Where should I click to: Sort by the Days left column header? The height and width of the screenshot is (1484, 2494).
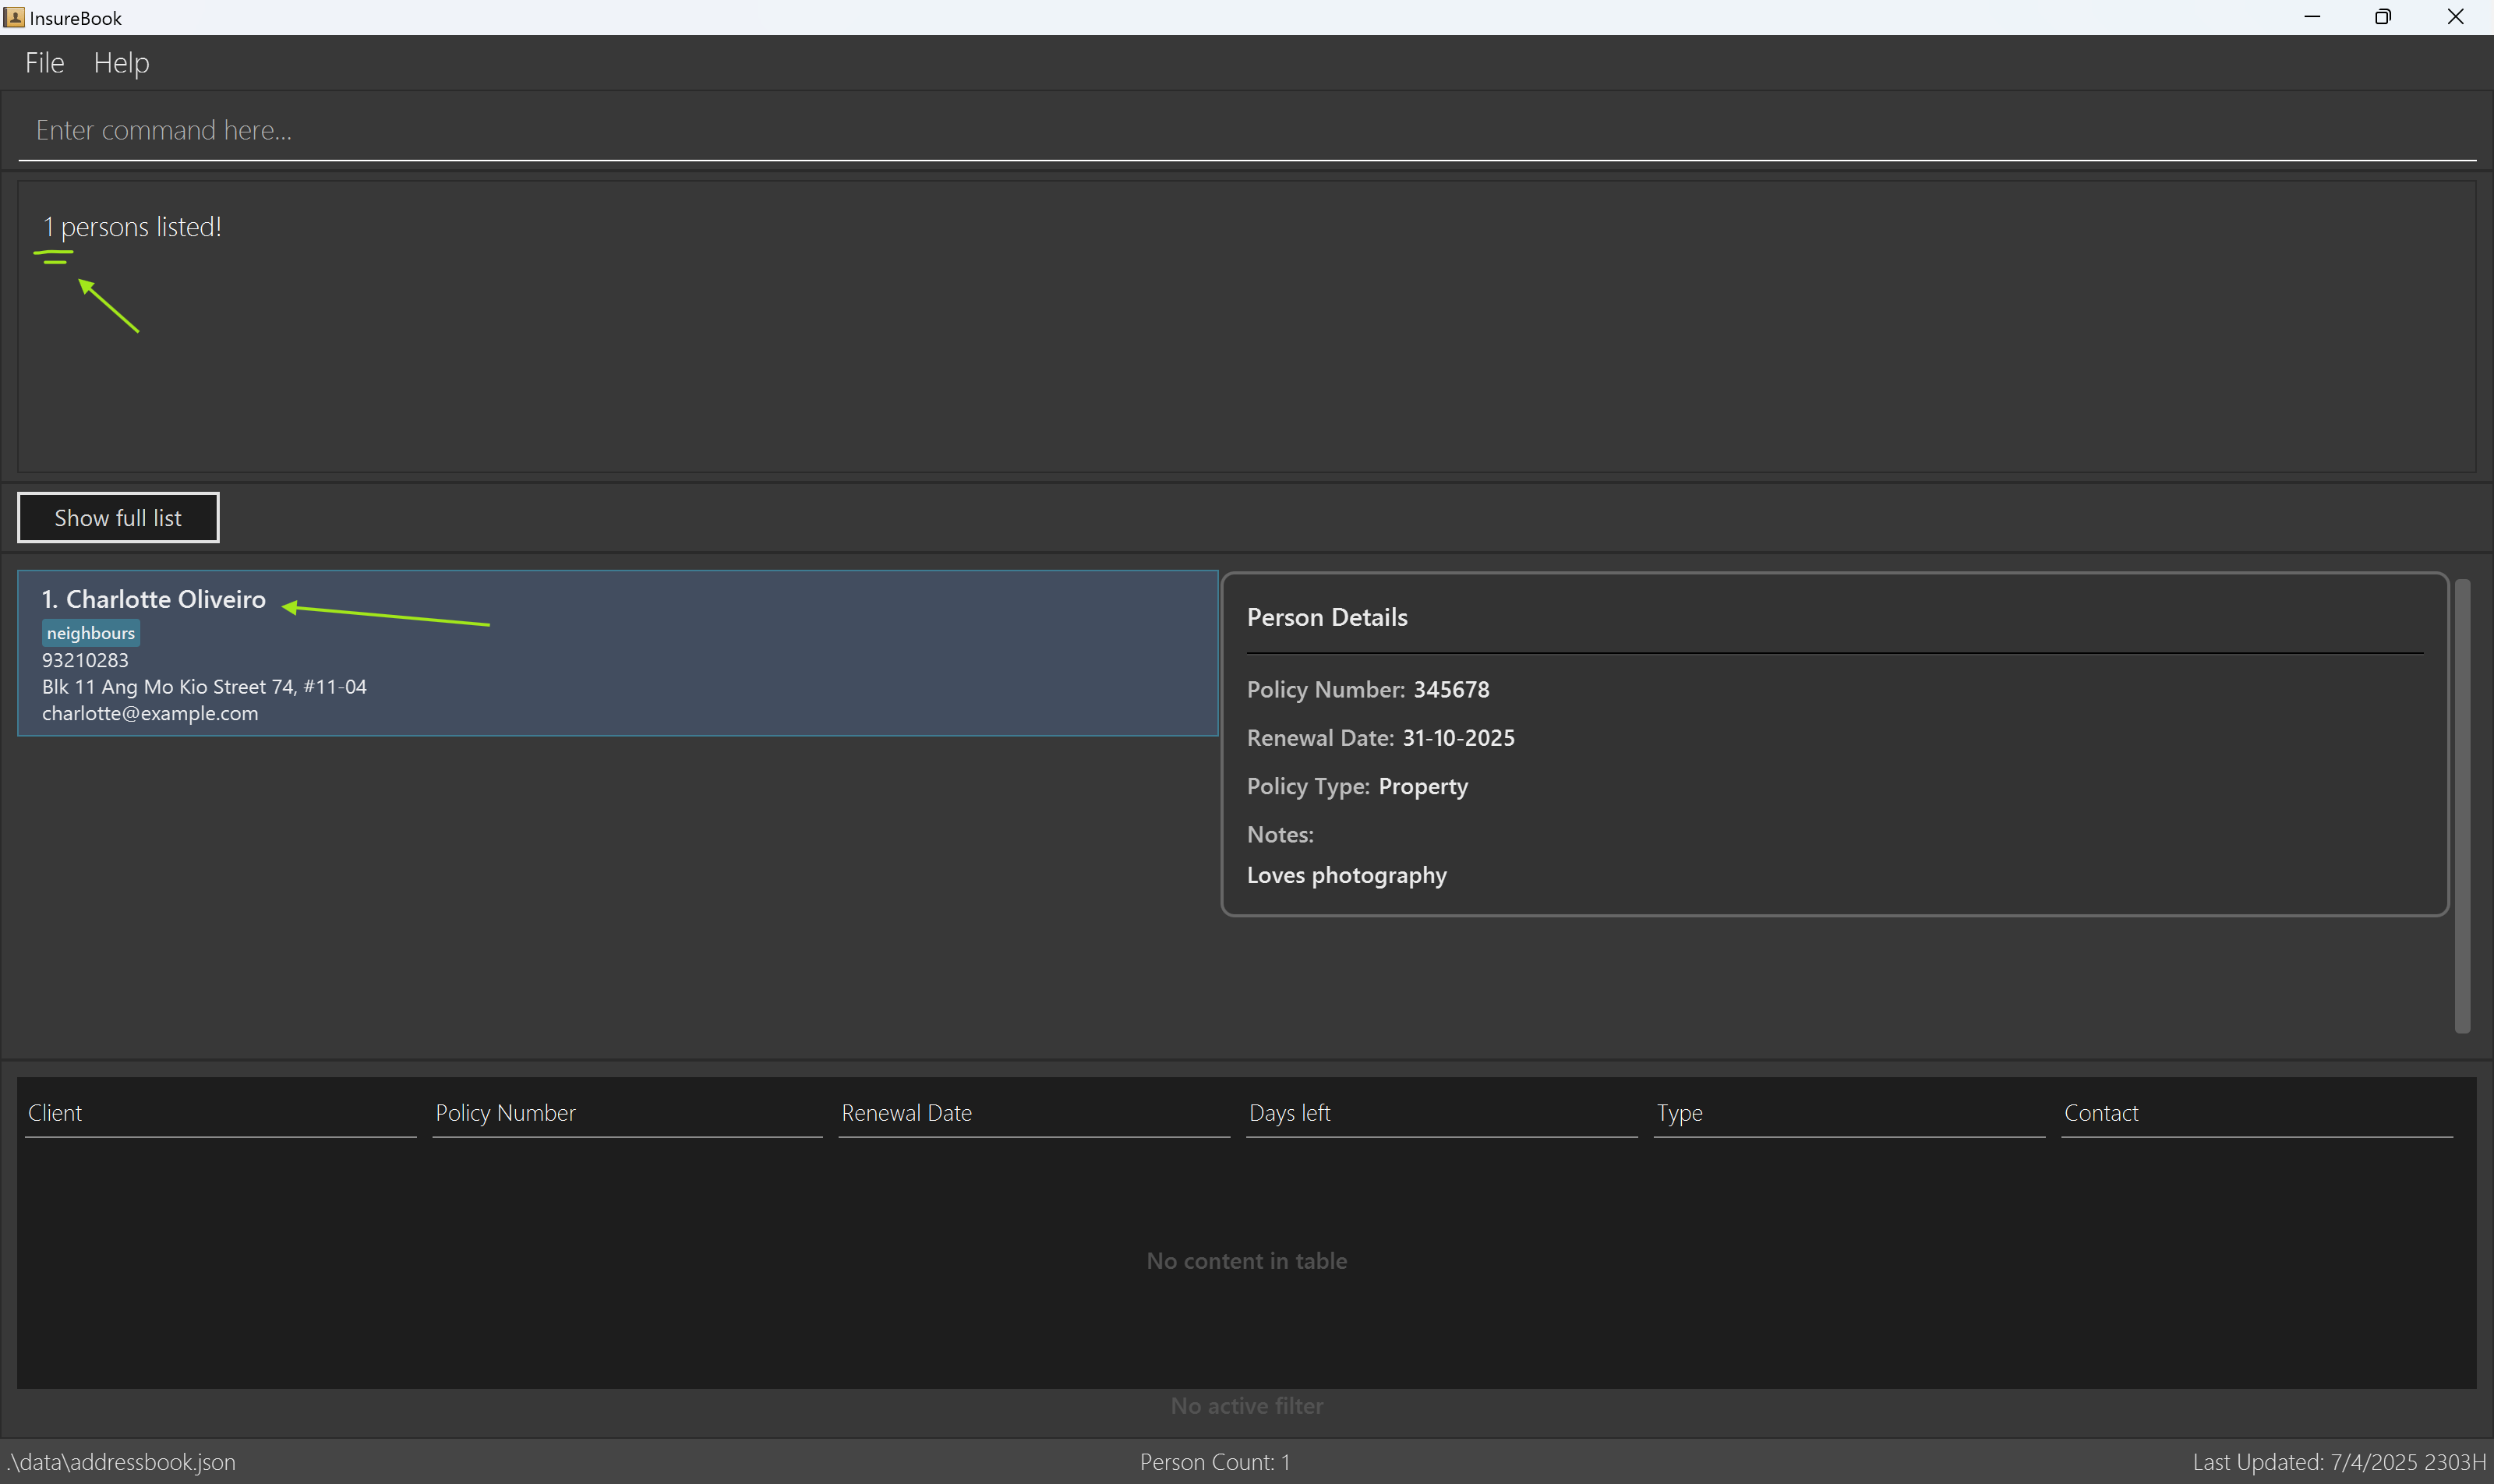(x=1441, y=1113)
